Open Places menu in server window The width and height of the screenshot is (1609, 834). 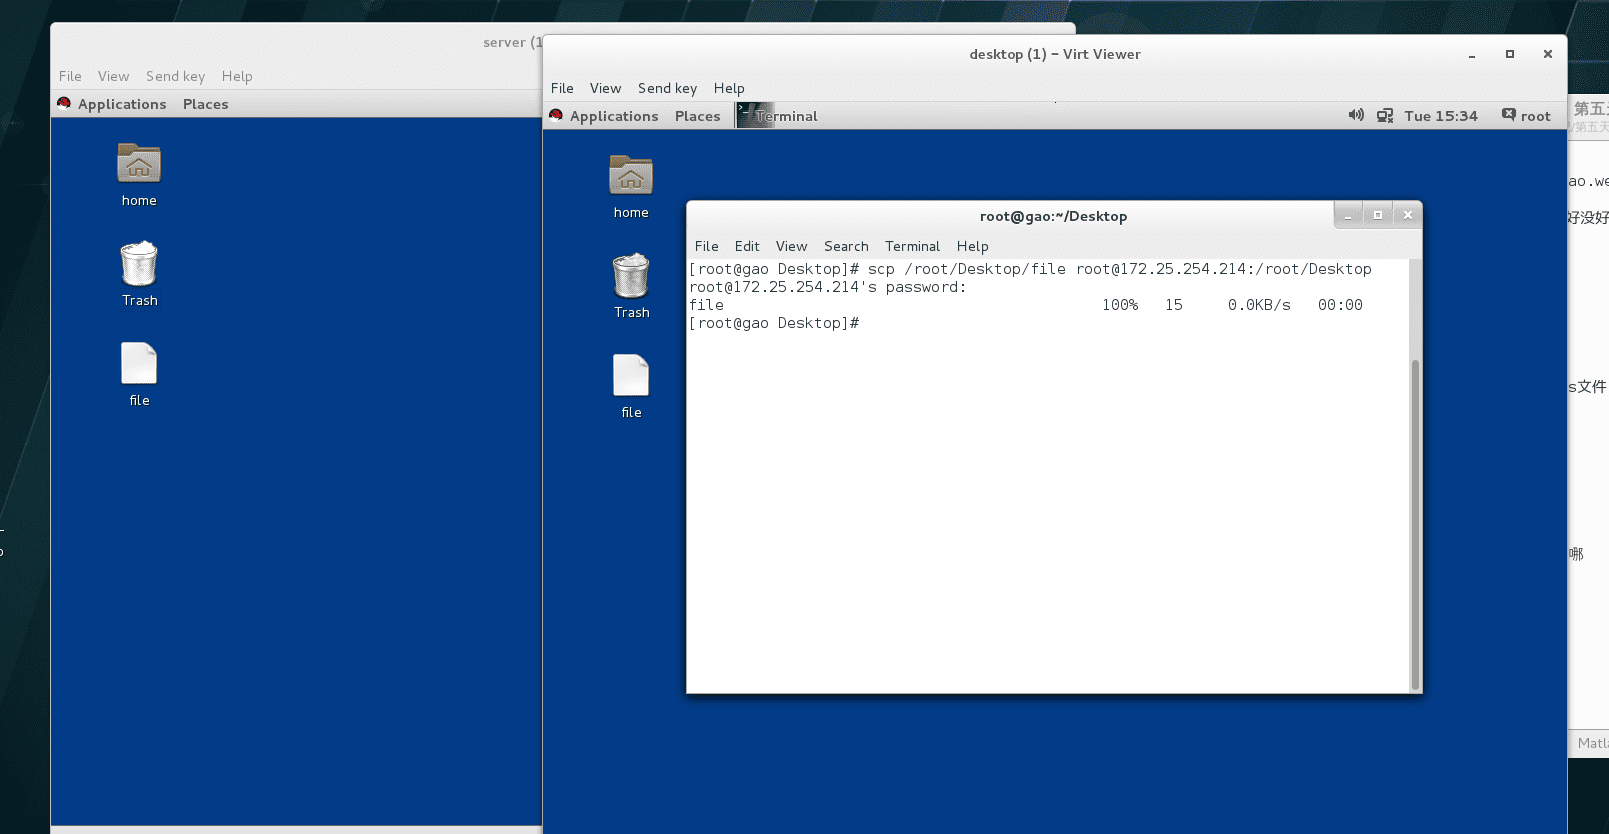[205, 104]
